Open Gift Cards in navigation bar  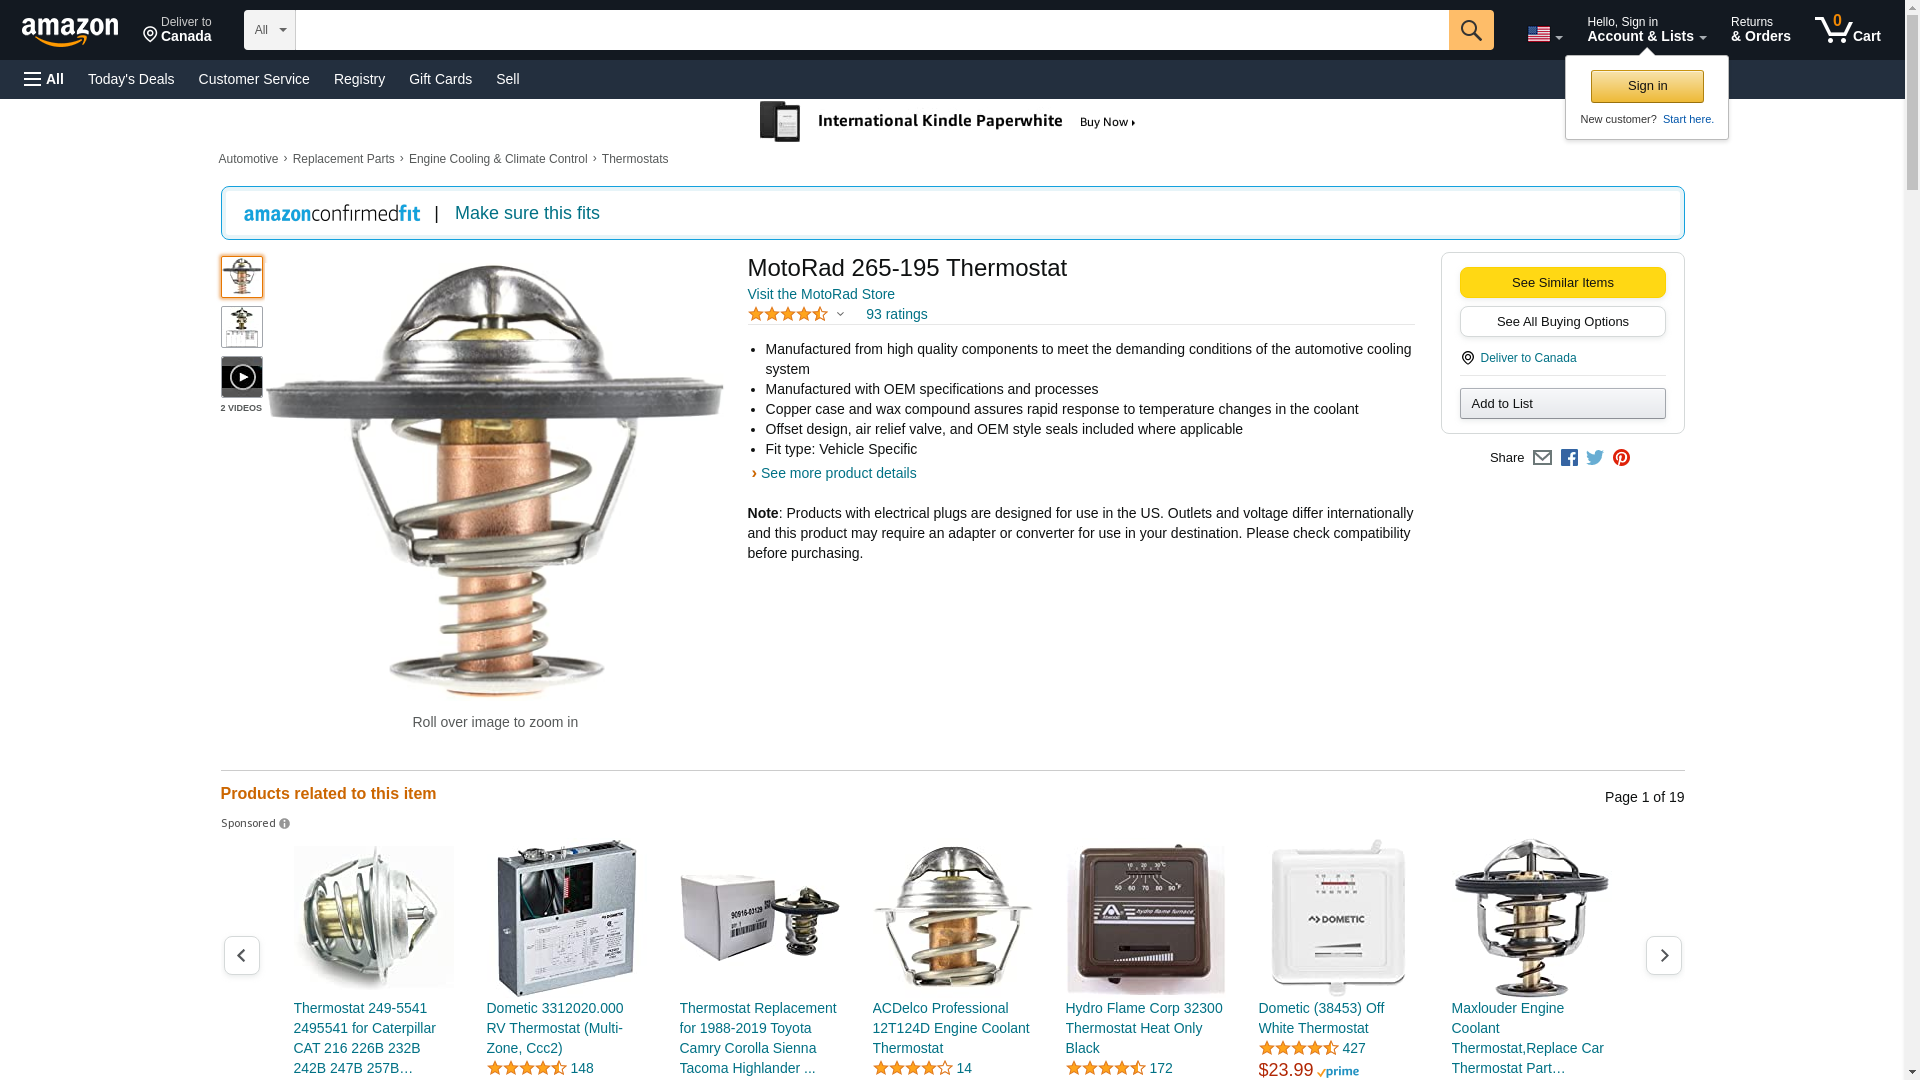pos(440,79)
